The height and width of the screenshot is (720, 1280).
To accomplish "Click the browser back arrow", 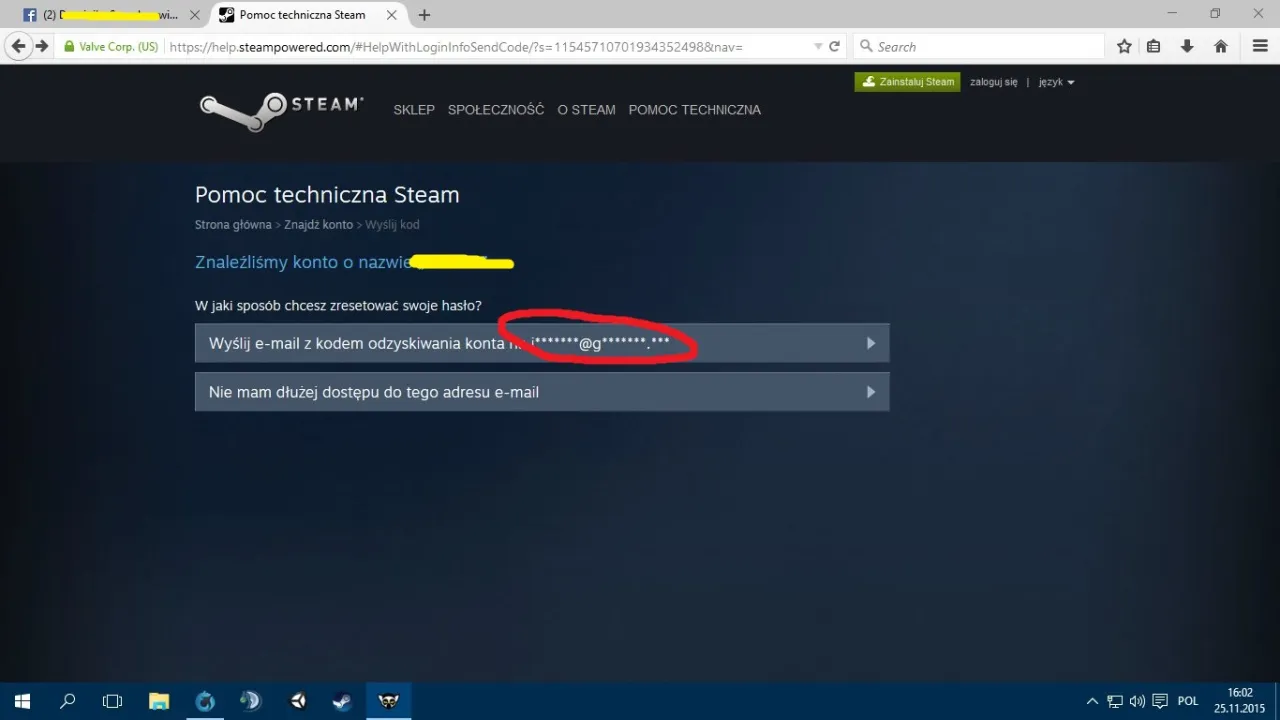I will click(18, 46).
